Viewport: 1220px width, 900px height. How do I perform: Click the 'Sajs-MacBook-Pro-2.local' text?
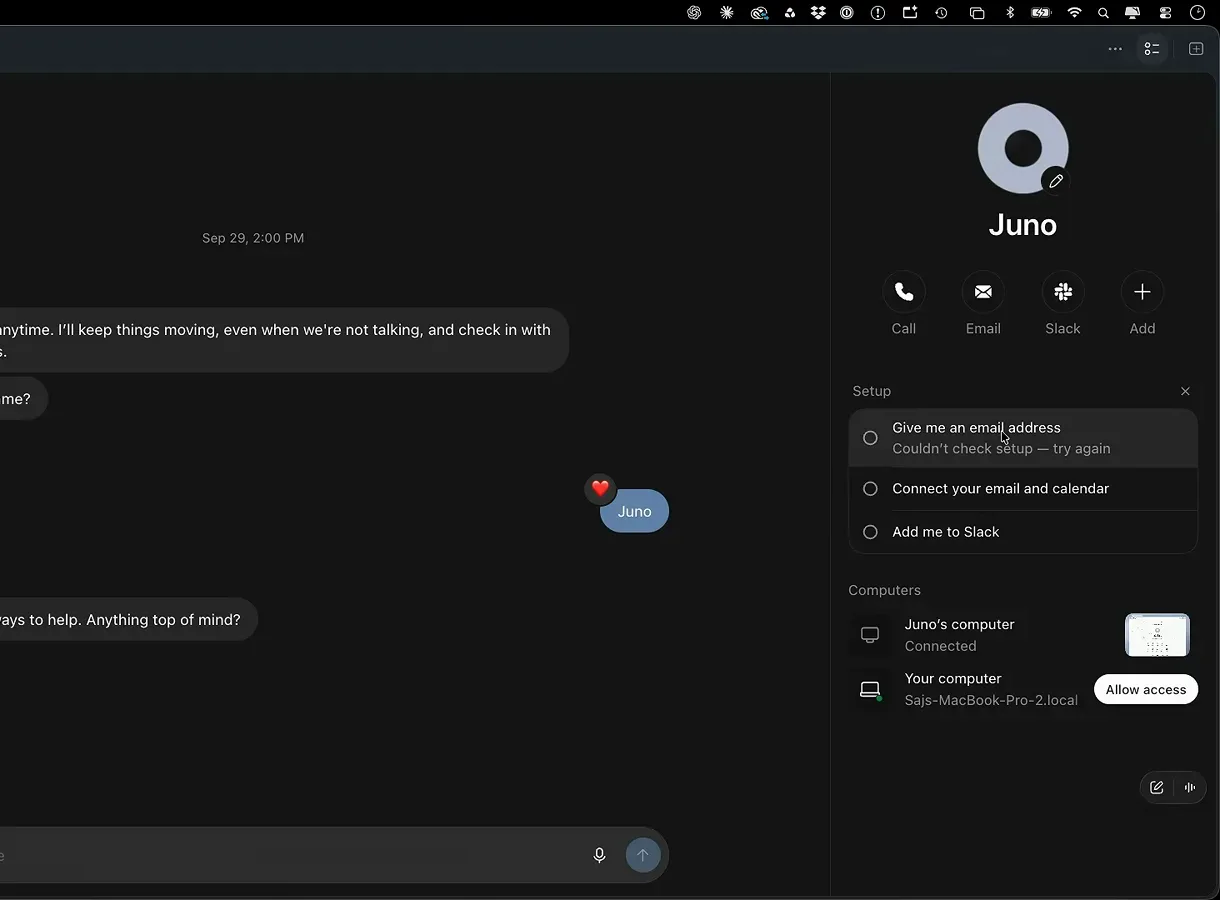pyautogui.click(x=991, y=700)
